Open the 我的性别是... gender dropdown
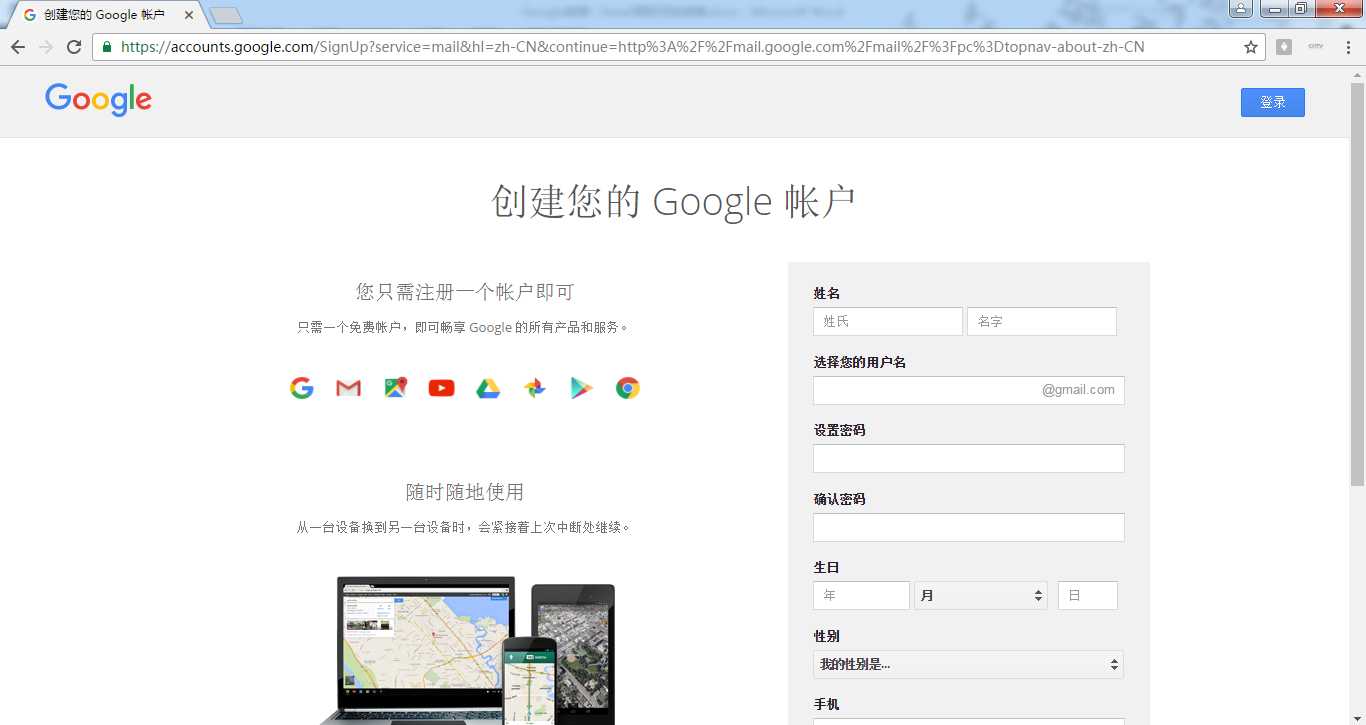Screen dimensions: 1366x725 [969, 664]
